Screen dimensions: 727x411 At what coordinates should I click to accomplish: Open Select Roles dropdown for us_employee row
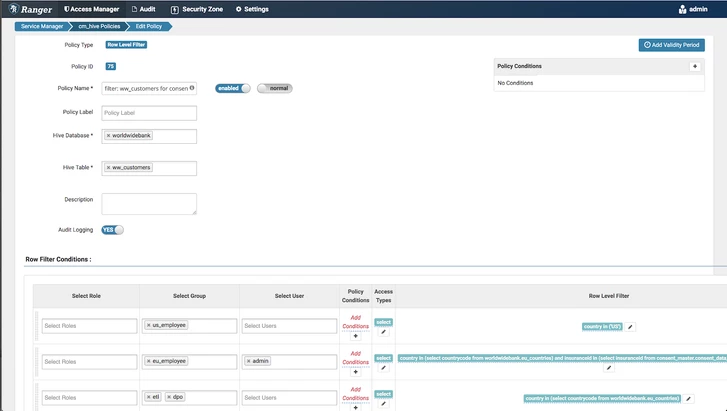coord(89,326)
